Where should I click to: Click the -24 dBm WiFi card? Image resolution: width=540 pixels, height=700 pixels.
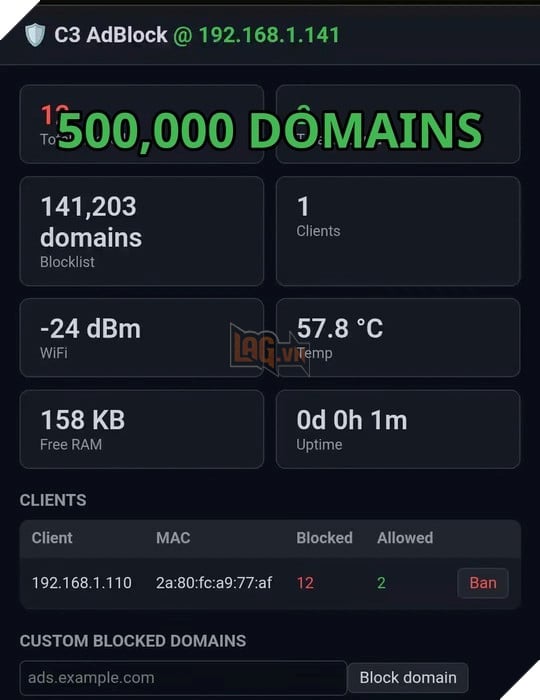pyautogui.click(x=142, y=338)
